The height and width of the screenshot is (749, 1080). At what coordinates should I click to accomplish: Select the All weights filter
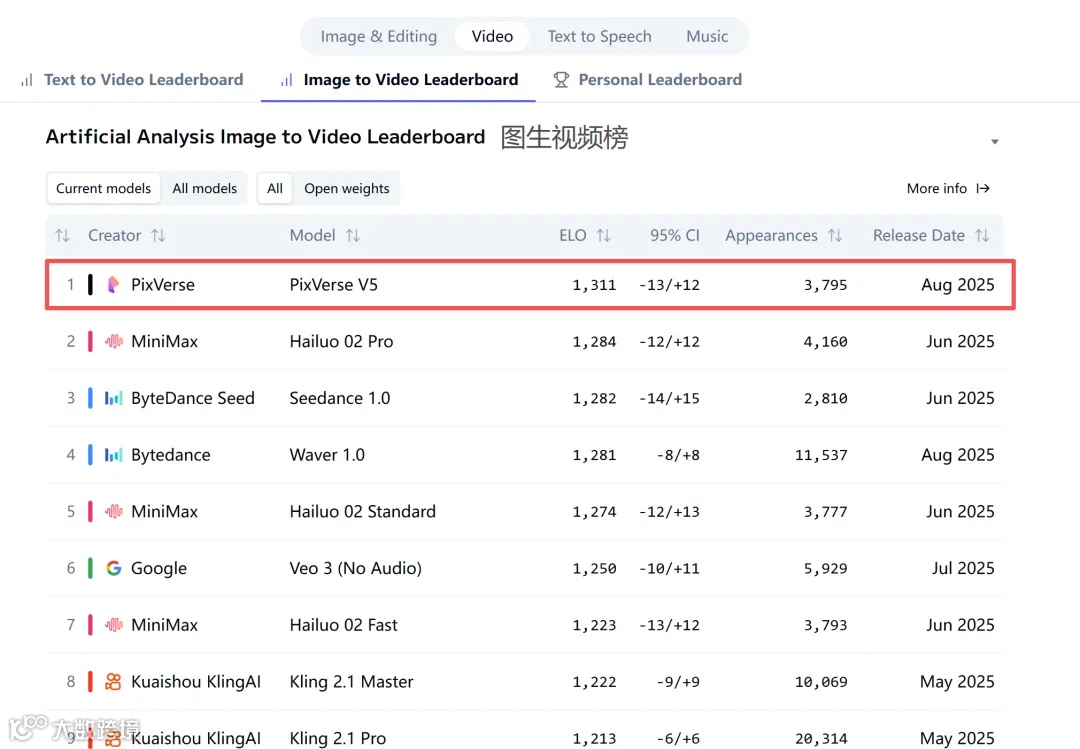[x=275, y=188]
